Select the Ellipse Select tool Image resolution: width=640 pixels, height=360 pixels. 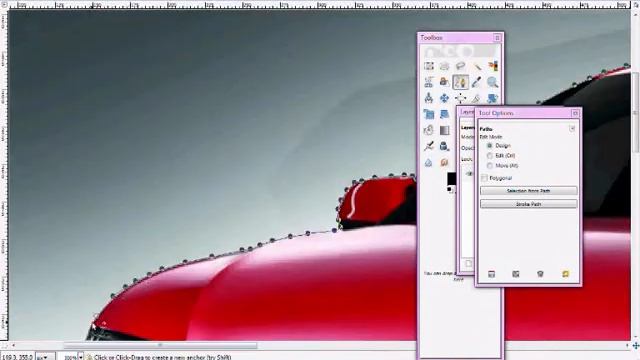[x=444, y=66]
